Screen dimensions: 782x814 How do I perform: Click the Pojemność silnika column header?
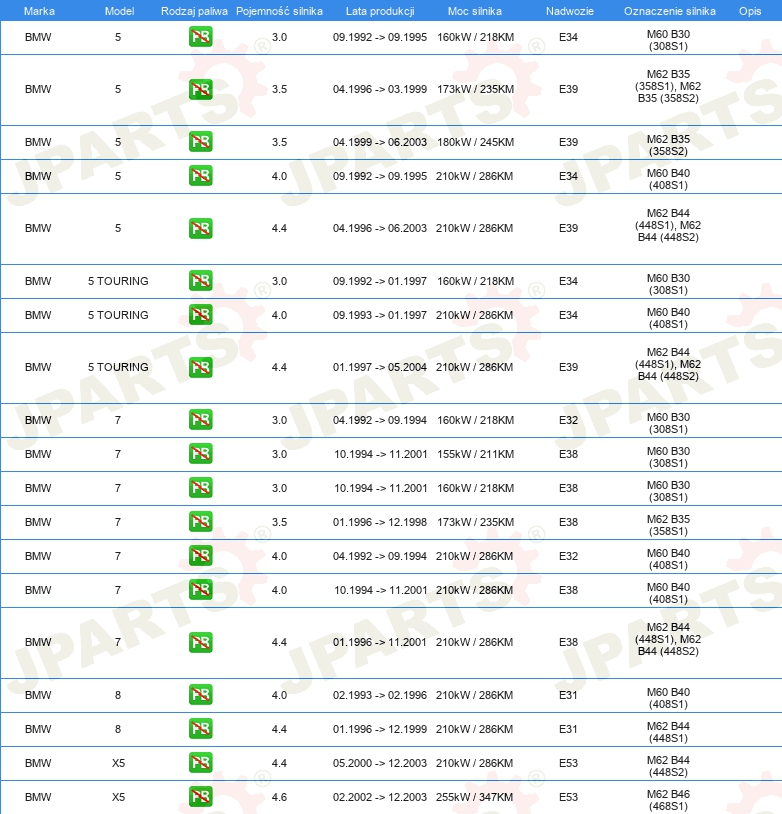279,11
